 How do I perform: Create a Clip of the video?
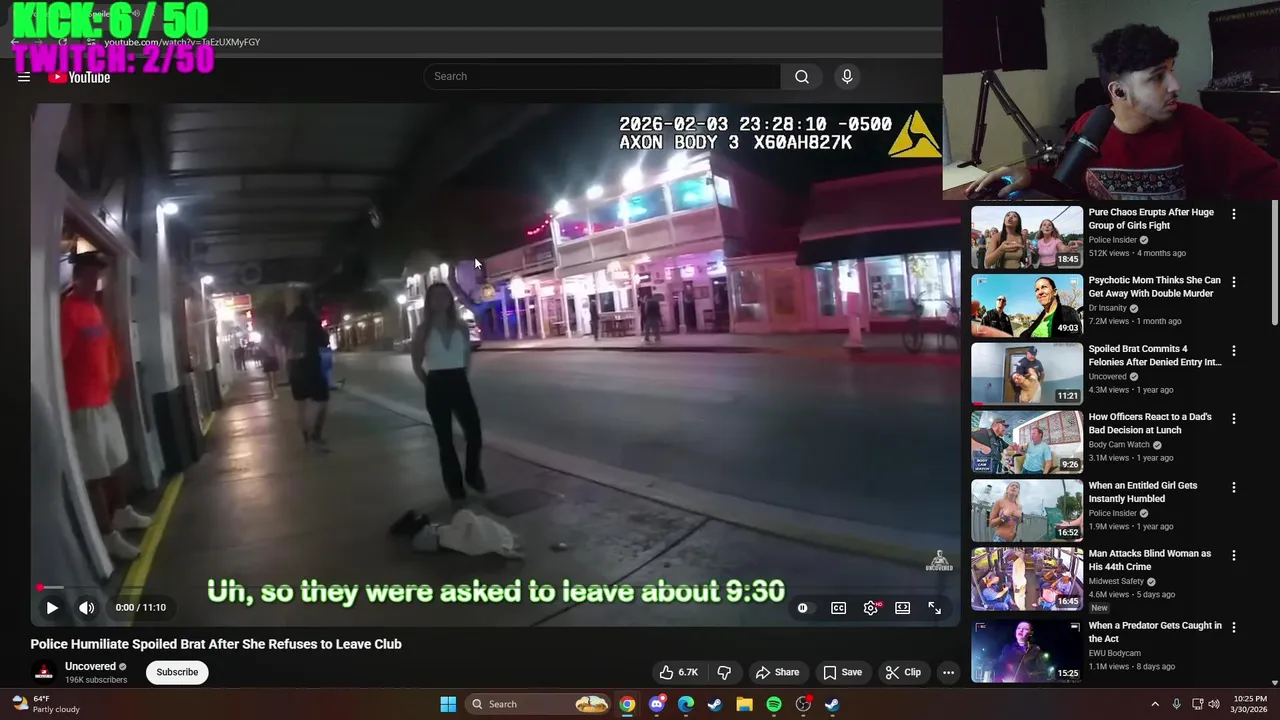[903, 672]
